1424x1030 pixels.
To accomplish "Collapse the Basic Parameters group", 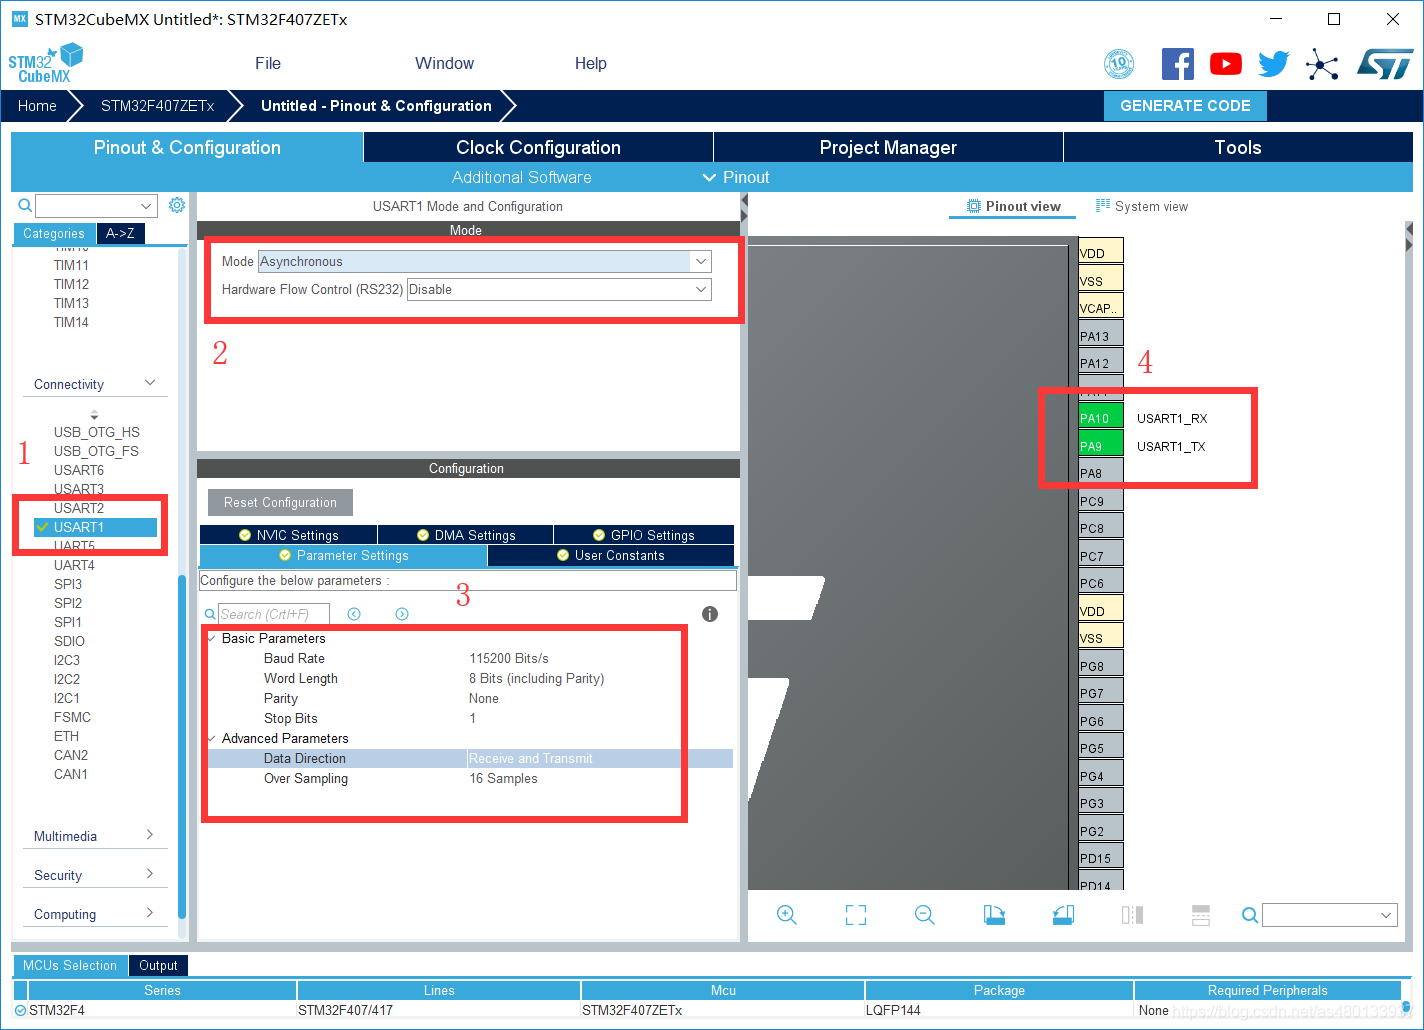I will (x=212, y=638).
